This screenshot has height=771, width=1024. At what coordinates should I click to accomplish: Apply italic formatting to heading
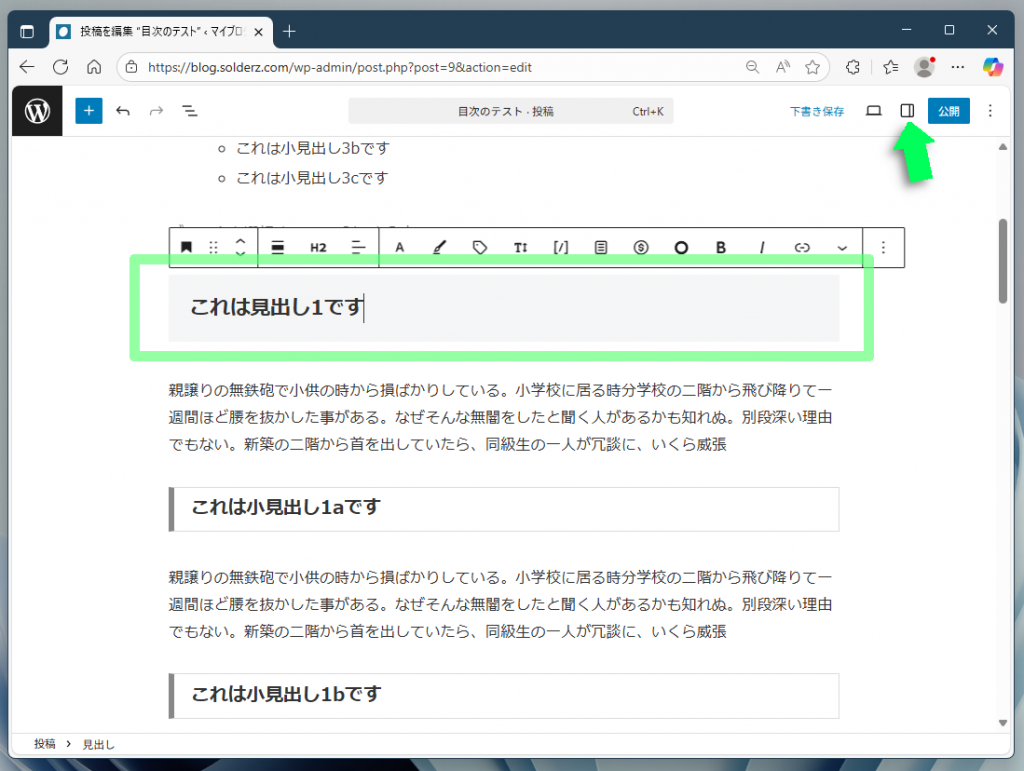[761, 247]
